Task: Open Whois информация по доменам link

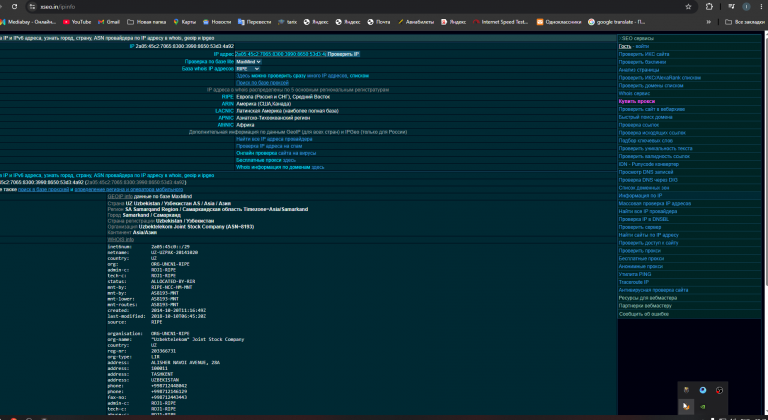Action: click(280, 167)
